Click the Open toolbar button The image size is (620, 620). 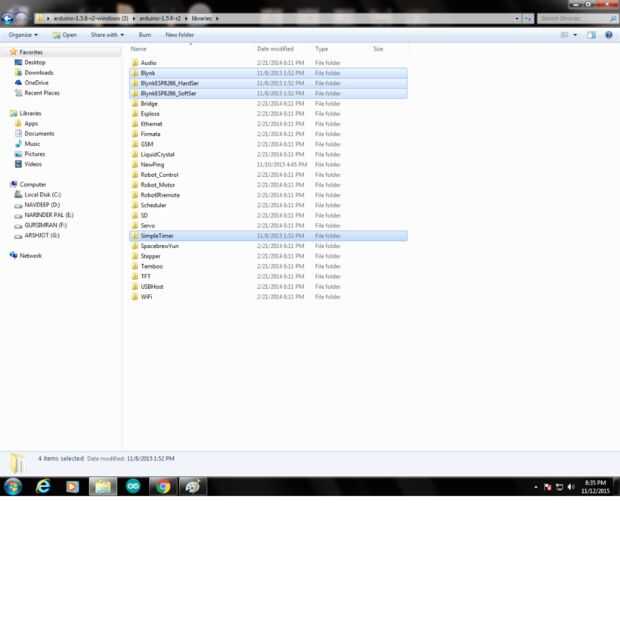pos(65,35)
